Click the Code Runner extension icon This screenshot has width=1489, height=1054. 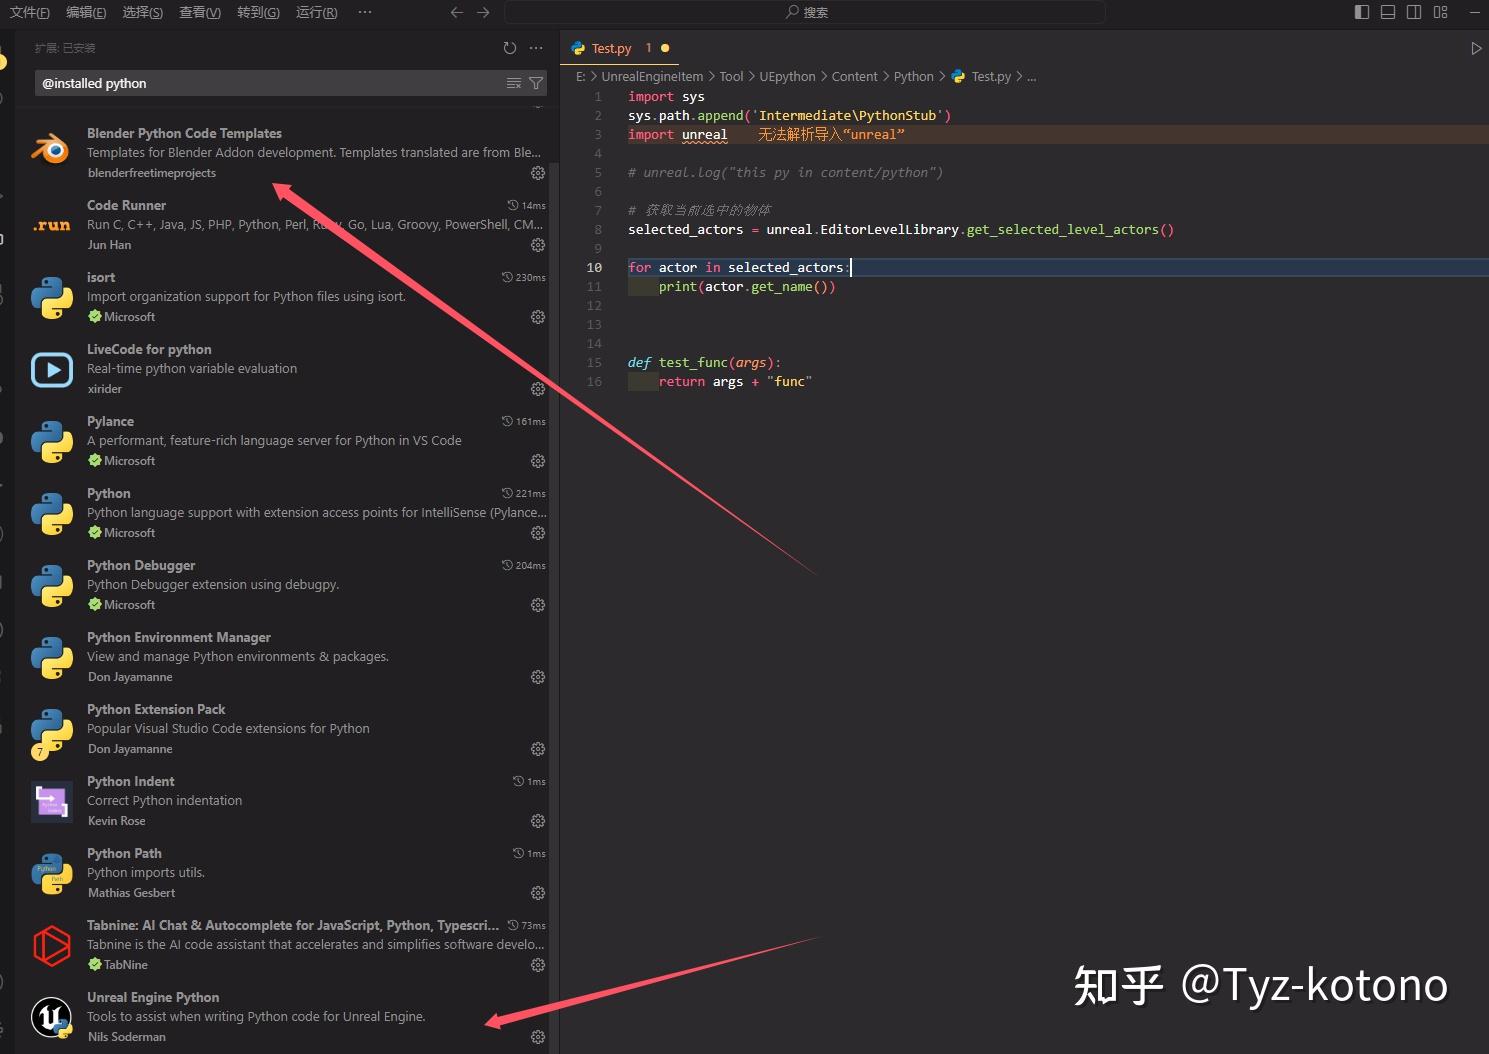pos(51,226)
